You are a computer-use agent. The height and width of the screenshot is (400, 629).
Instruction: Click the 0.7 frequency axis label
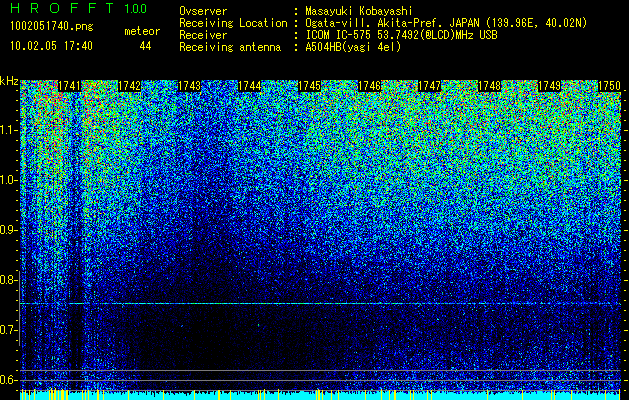pyautogui.click(x=8, y=330)
